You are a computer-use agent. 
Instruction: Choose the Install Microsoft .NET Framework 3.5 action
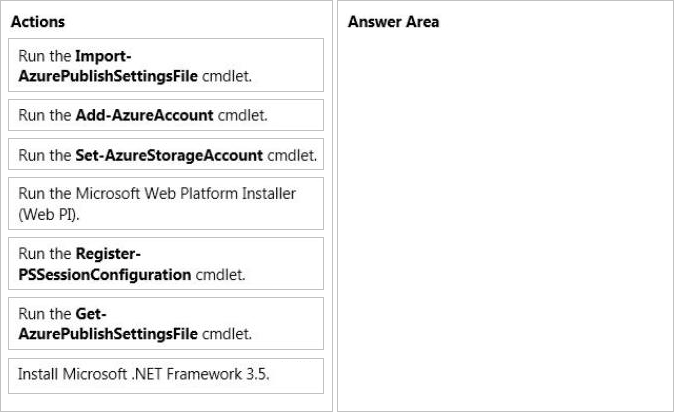point(166,375)
